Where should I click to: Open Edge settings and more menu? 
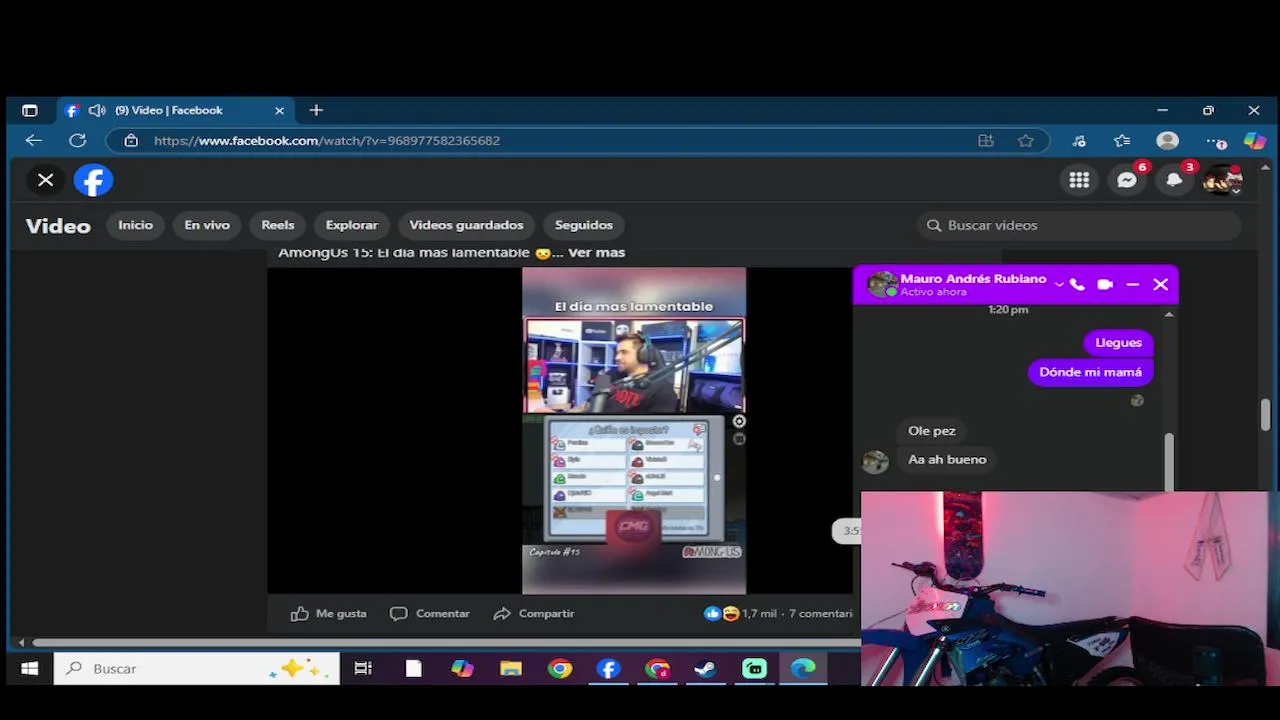[x=1215, y=141]
